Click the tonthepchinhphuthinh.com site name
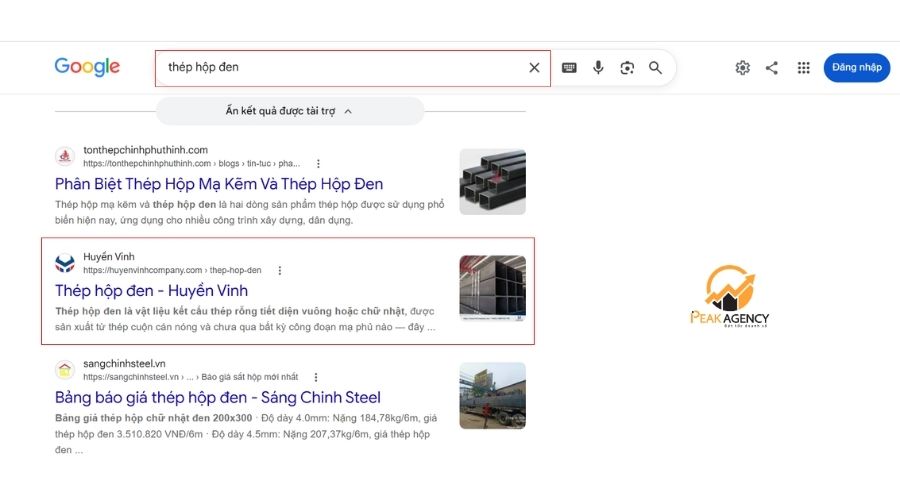The image size is (900, 500). click(x=146, y=150)
